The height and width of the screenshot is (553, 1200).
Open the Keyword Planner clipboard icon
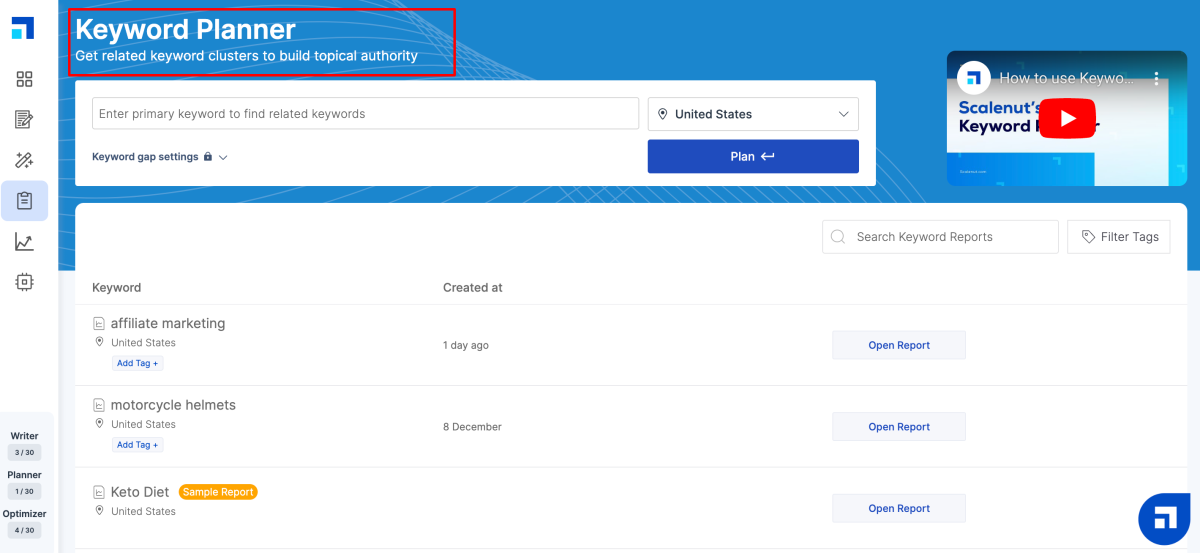24,201
